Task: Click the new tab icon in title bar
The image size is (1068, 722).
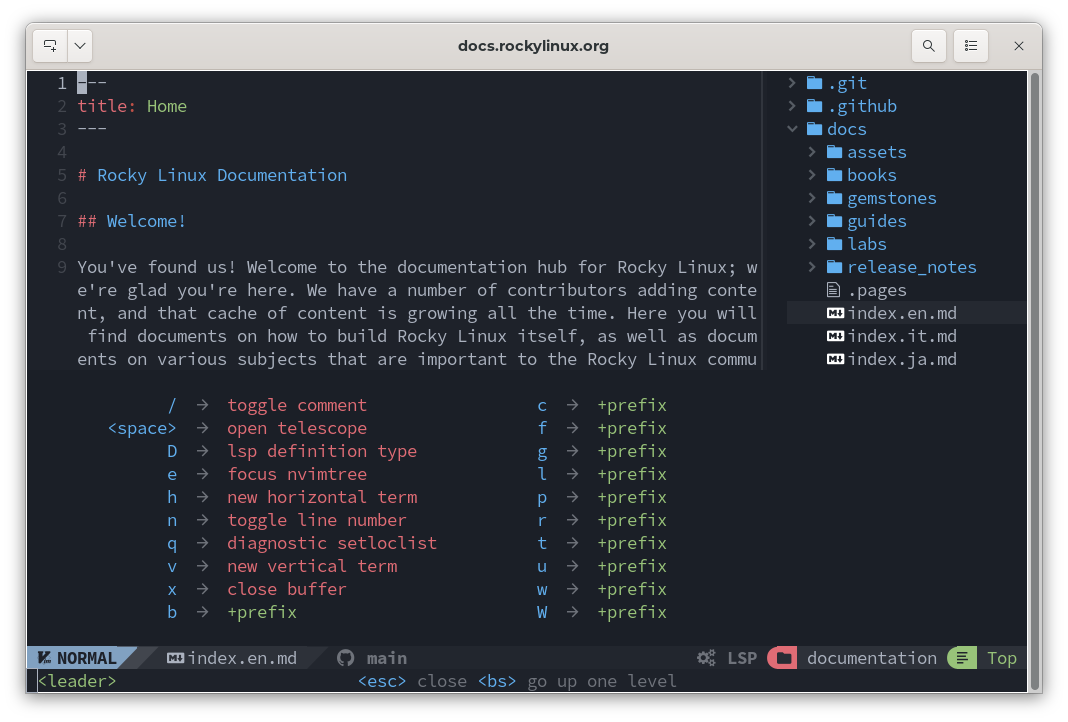Action: pyautogui.click(x=50, y=46)
